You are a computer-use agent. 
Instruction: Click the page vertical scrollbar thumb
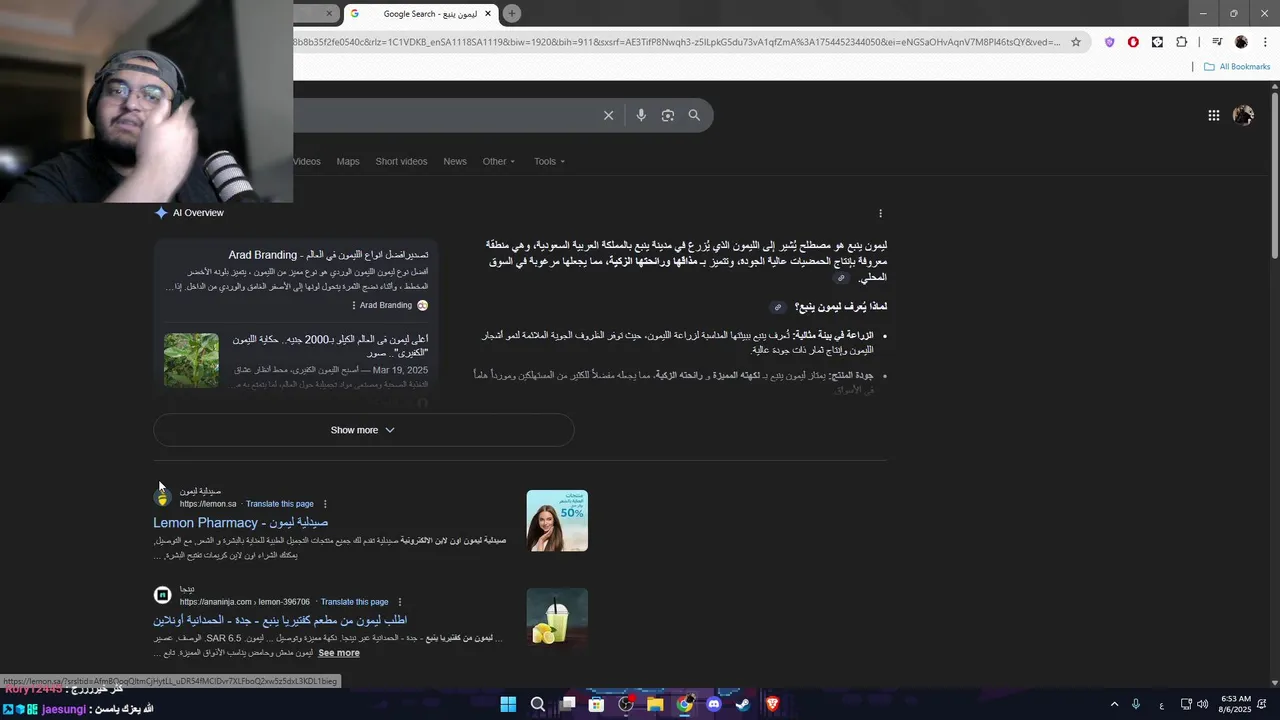tap(1275, 175)
